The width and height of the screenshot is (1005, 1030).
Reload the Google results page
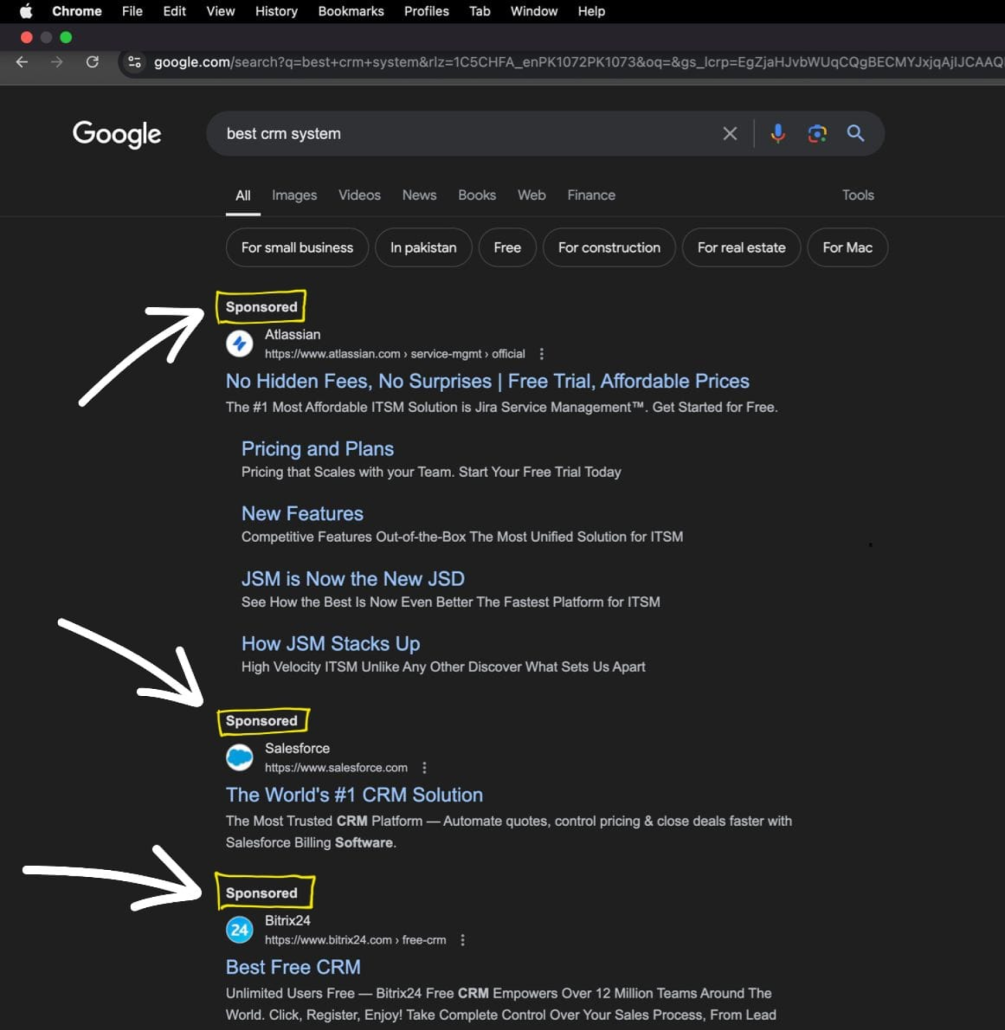[93, 62]
